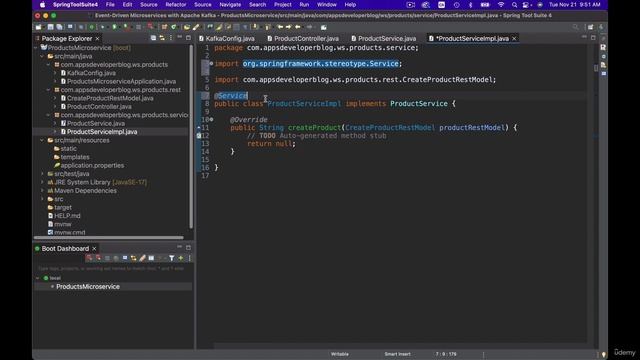Expand Maven Dependencies node
The width and height of the screenshot is (640, 360).
(x=42, y=191)
